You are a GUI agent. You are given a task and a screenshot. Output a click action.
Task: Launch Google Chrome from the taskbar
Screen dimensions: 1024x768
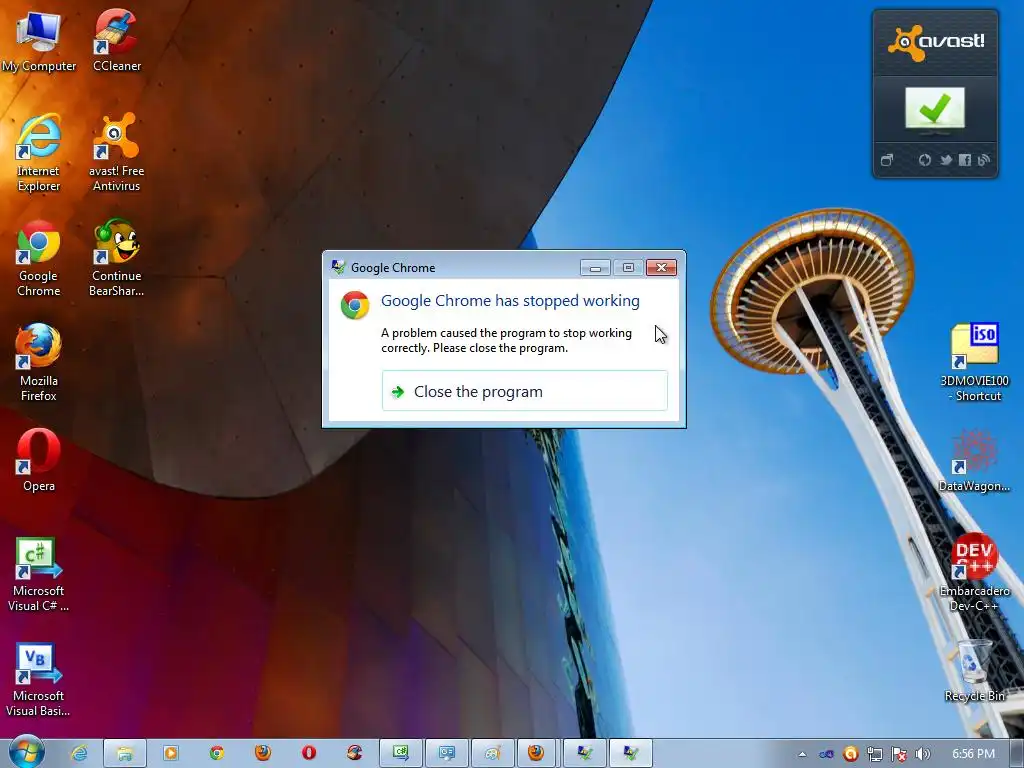[x=217, y=753]
